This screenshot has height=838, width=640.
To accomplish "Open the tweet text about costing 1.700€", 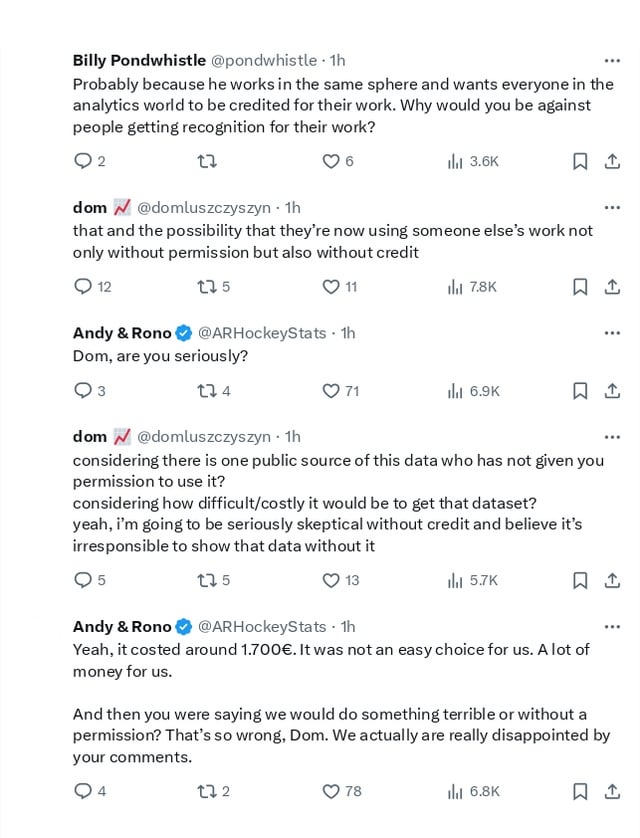I will pyautogui.click(x=330, y=660).
